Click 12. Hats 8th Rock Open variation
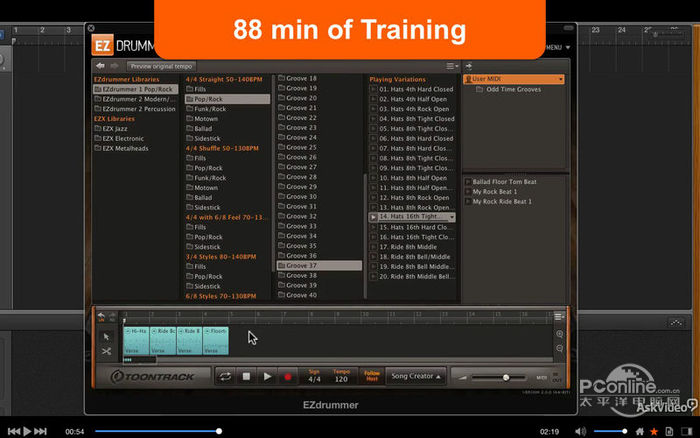The image size is (700, 438). (x=414, y=197)
